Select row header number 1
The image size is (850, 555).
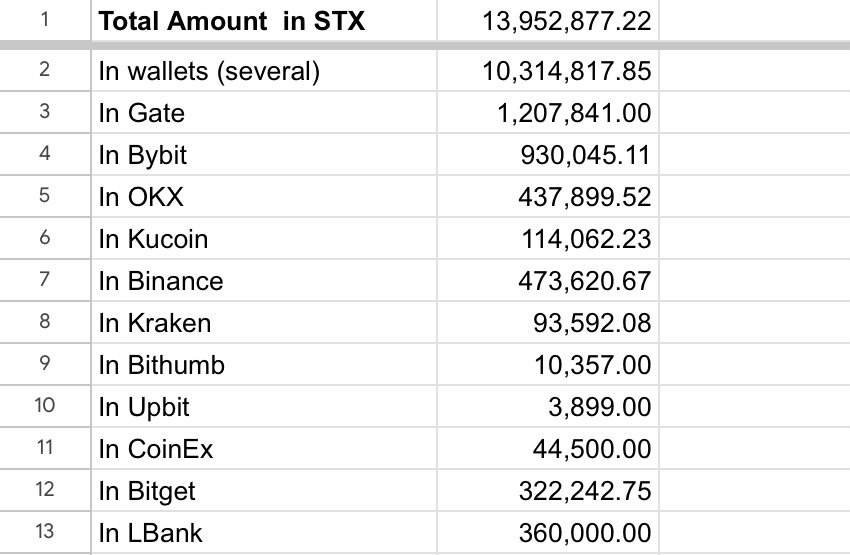pyautogui.click(x=45, y=21)
